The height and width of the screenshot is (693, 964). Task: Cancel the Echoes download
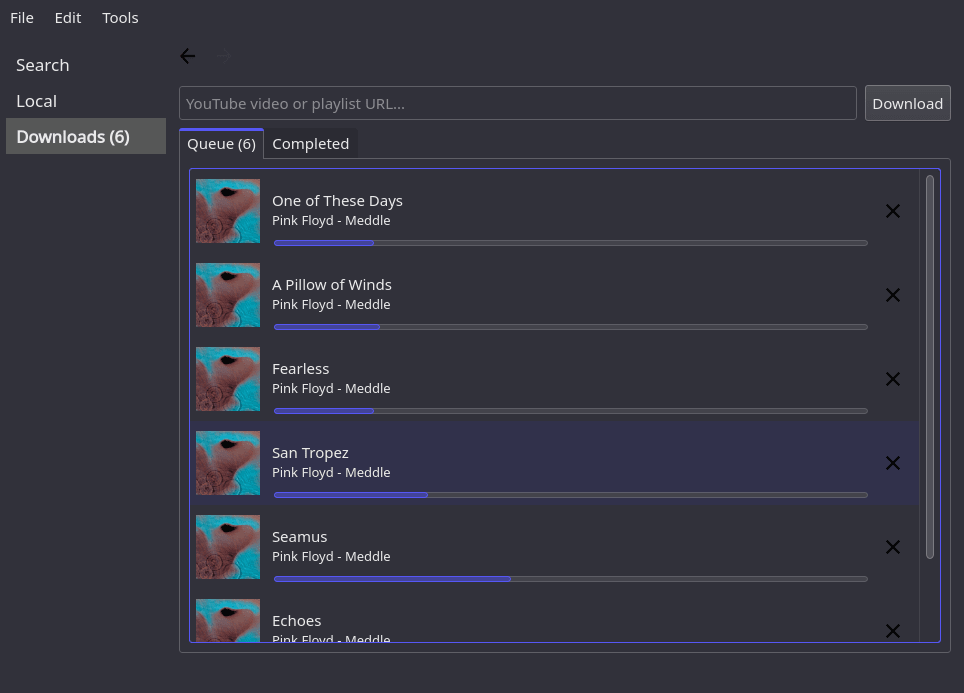coord(892,631)
